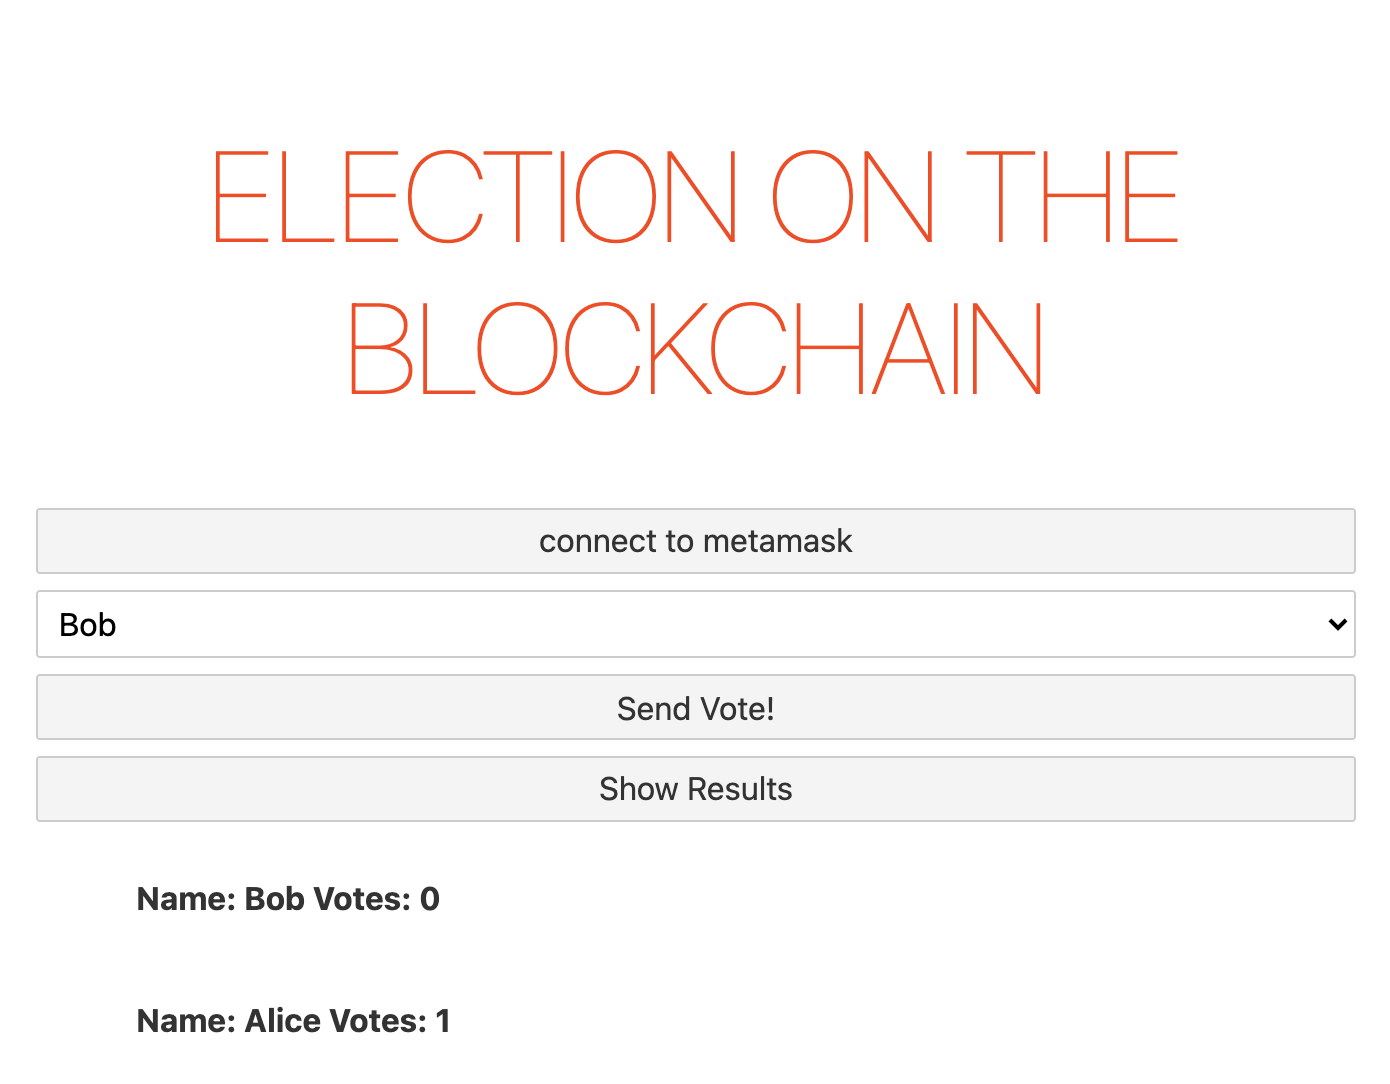Select the Bob text inside the dropdown
The width and height of the screenshot is (1390, 1084).
click(88, 625)
